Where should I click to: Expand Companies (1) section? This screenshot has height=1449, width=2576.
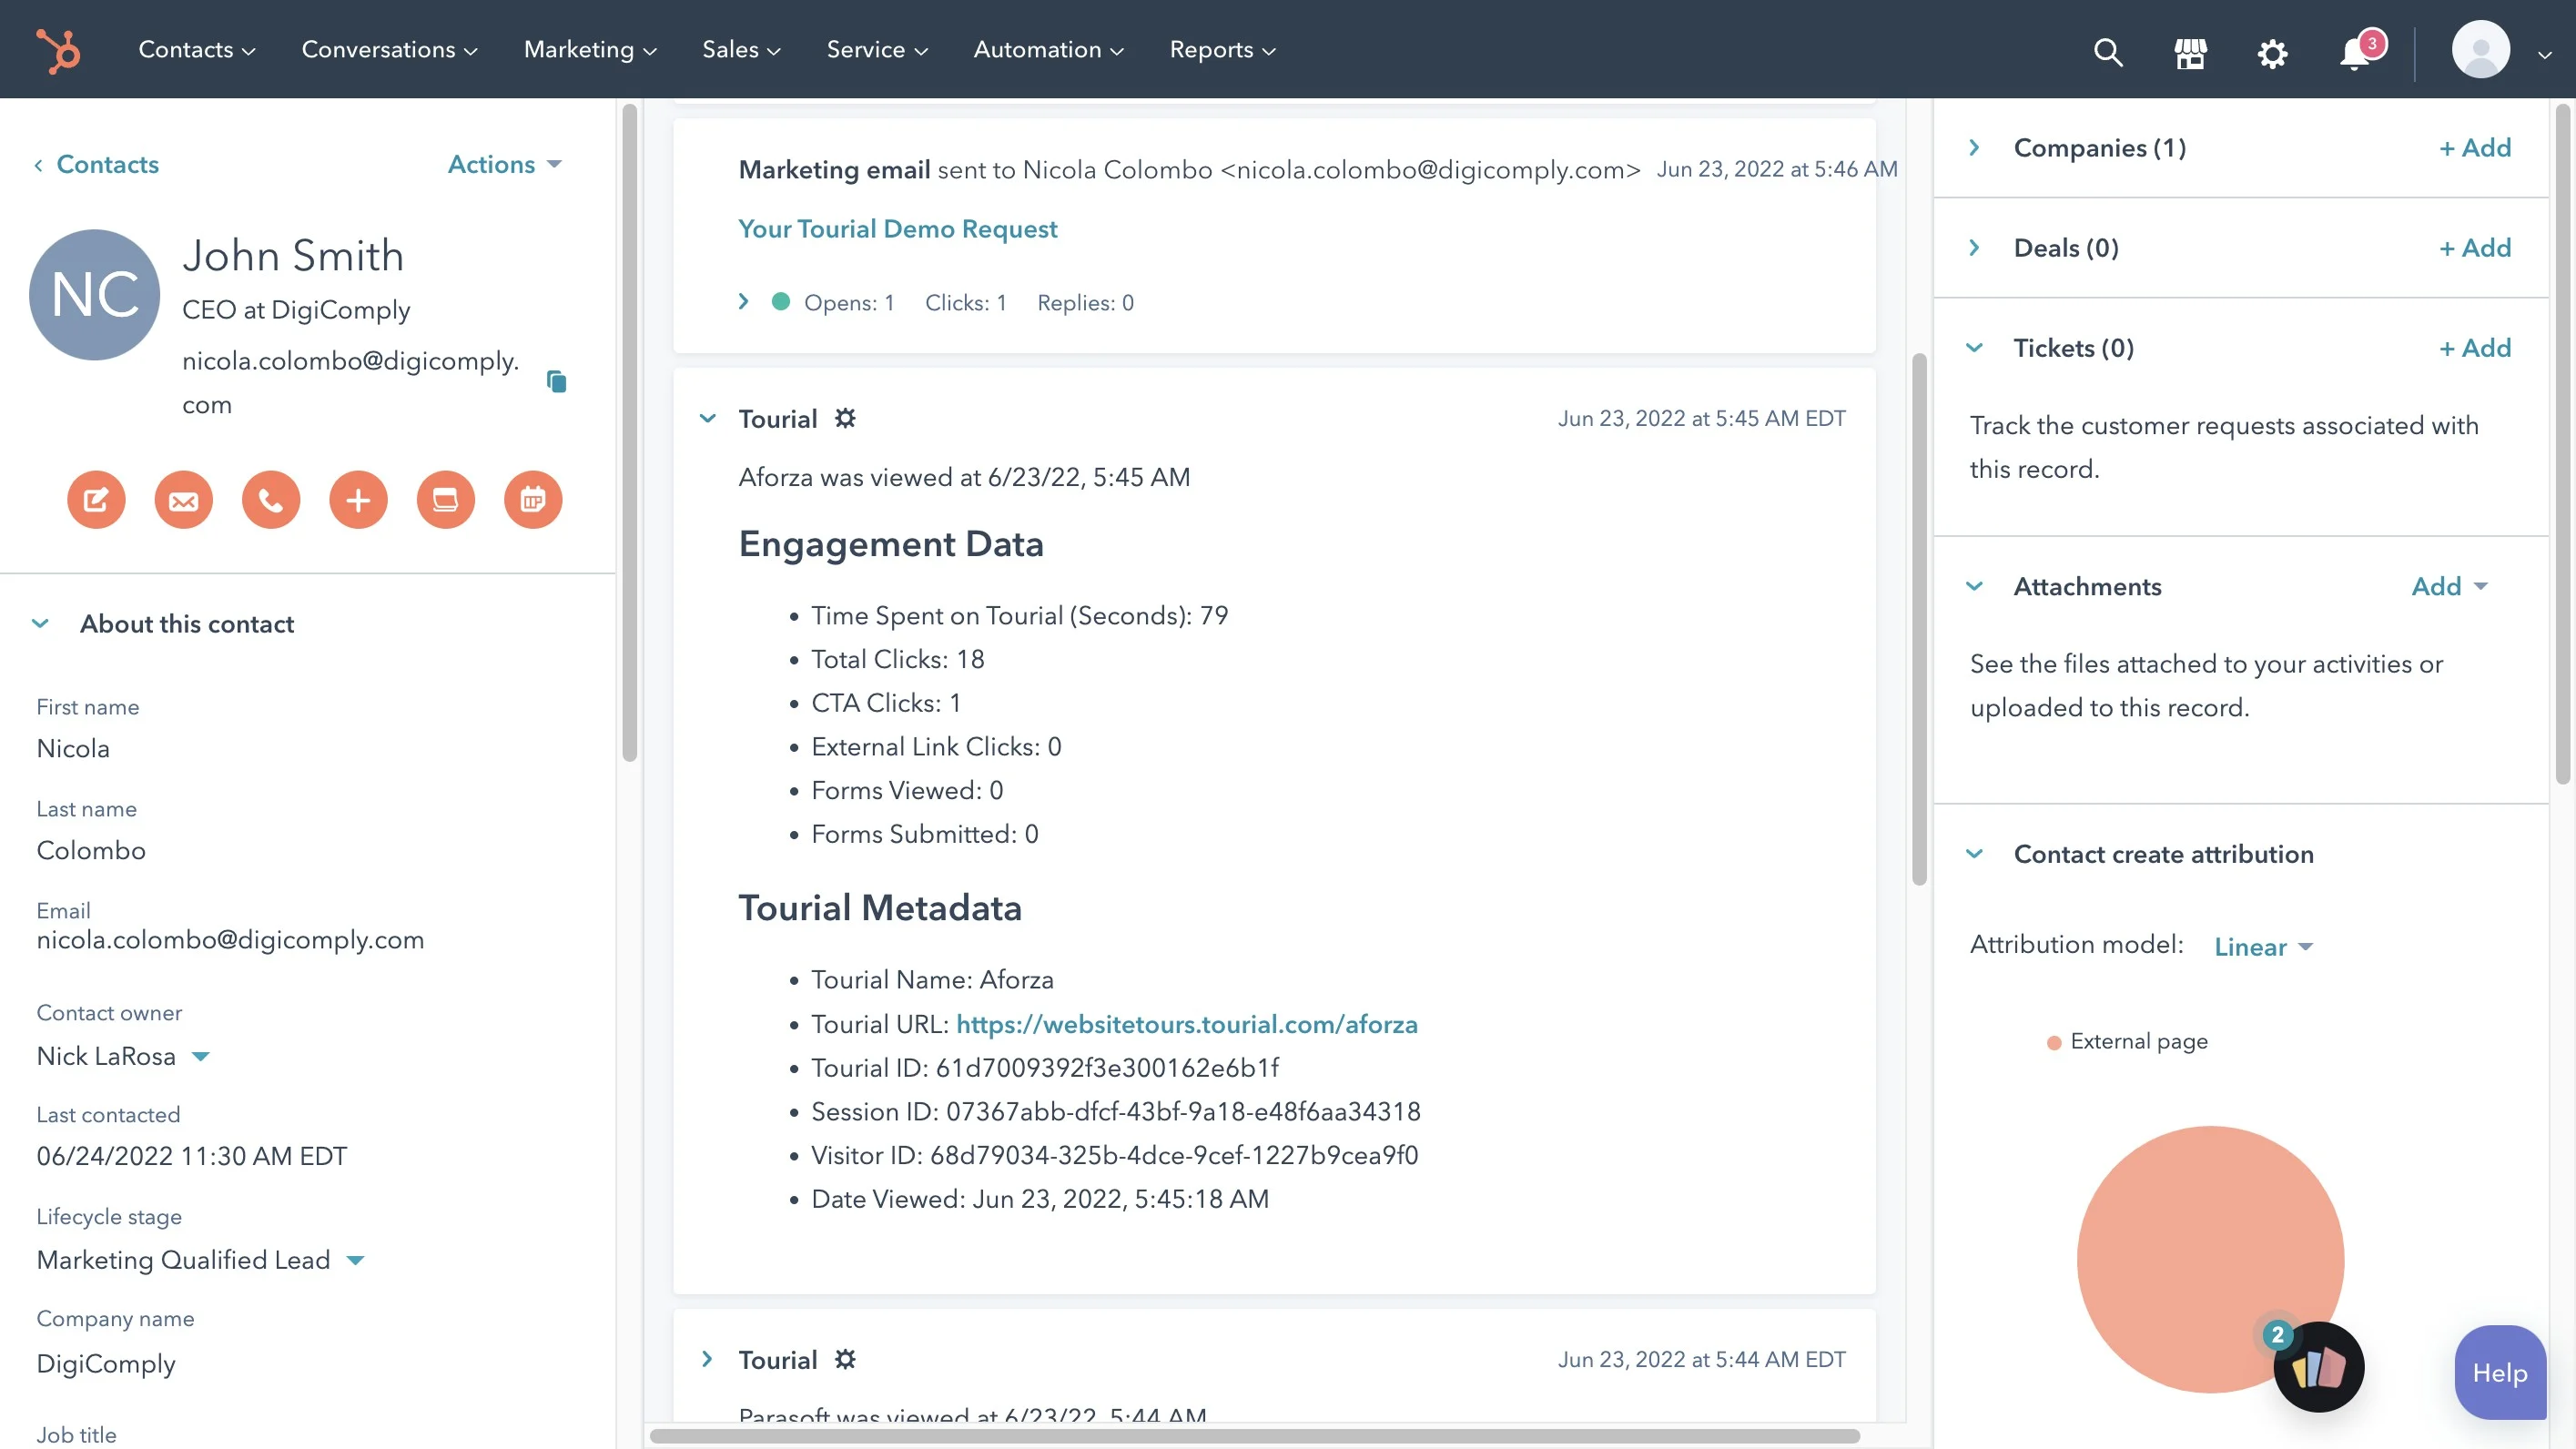point(1974,147)
